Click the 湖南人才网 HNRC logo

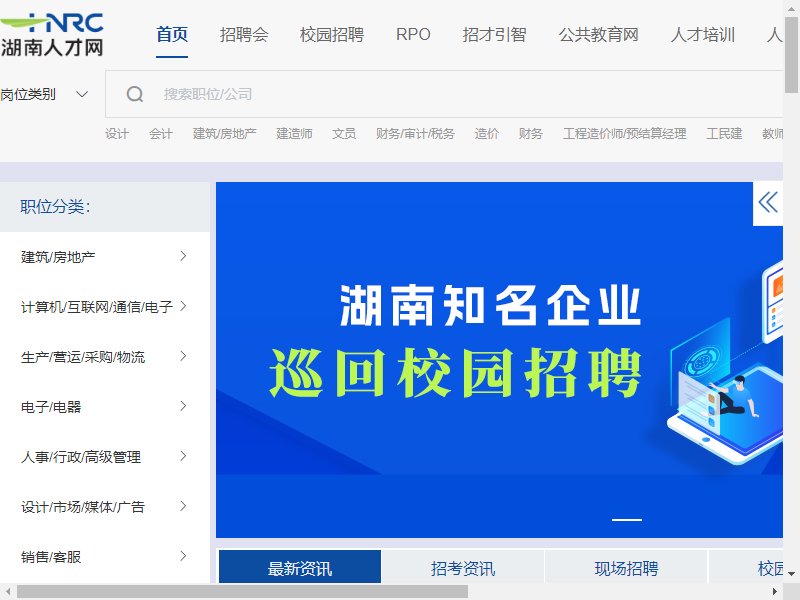tap(52, 35)
